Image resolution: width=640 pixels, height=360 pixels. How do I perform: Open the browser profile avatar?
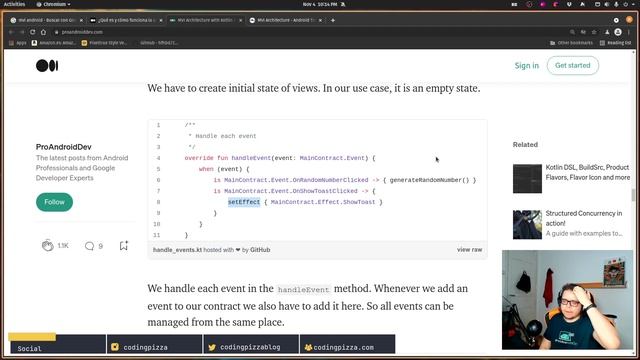[x=618, y=32]
